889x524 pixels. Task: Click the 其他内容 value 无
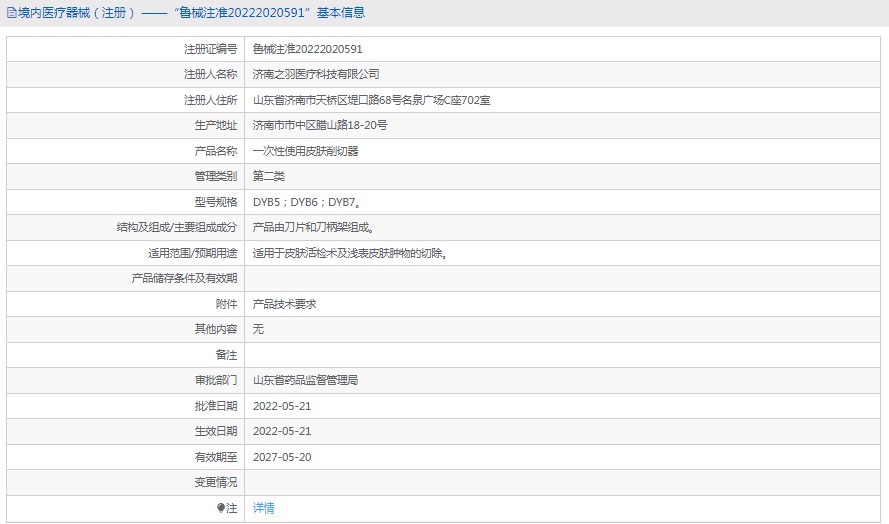pyautogui.click(x=258, y=329)
